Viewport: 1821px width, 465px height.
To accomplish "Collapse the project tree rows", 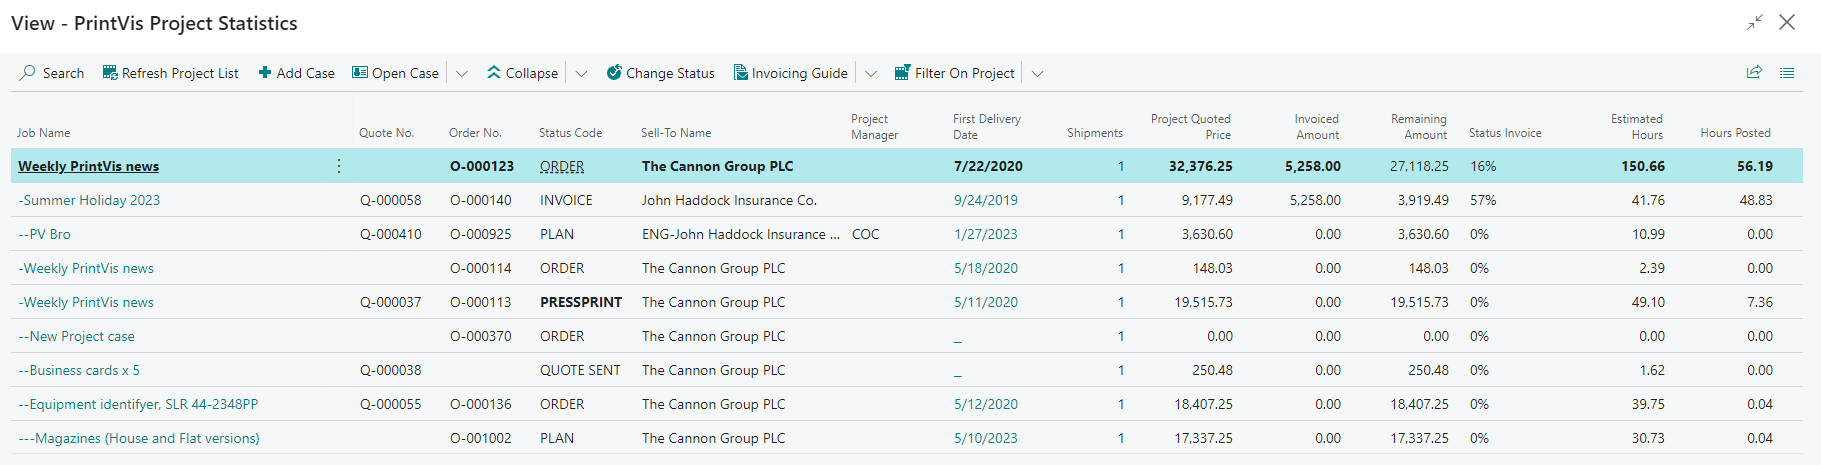I will click(x=522, y=73).
